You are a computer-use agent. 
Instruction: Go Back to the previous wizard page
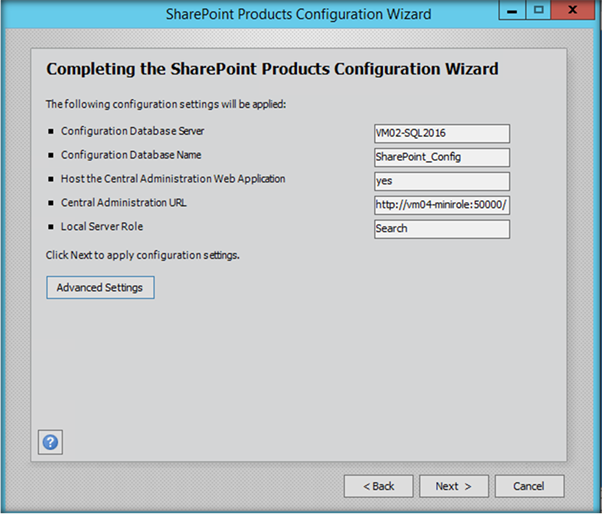378,486
